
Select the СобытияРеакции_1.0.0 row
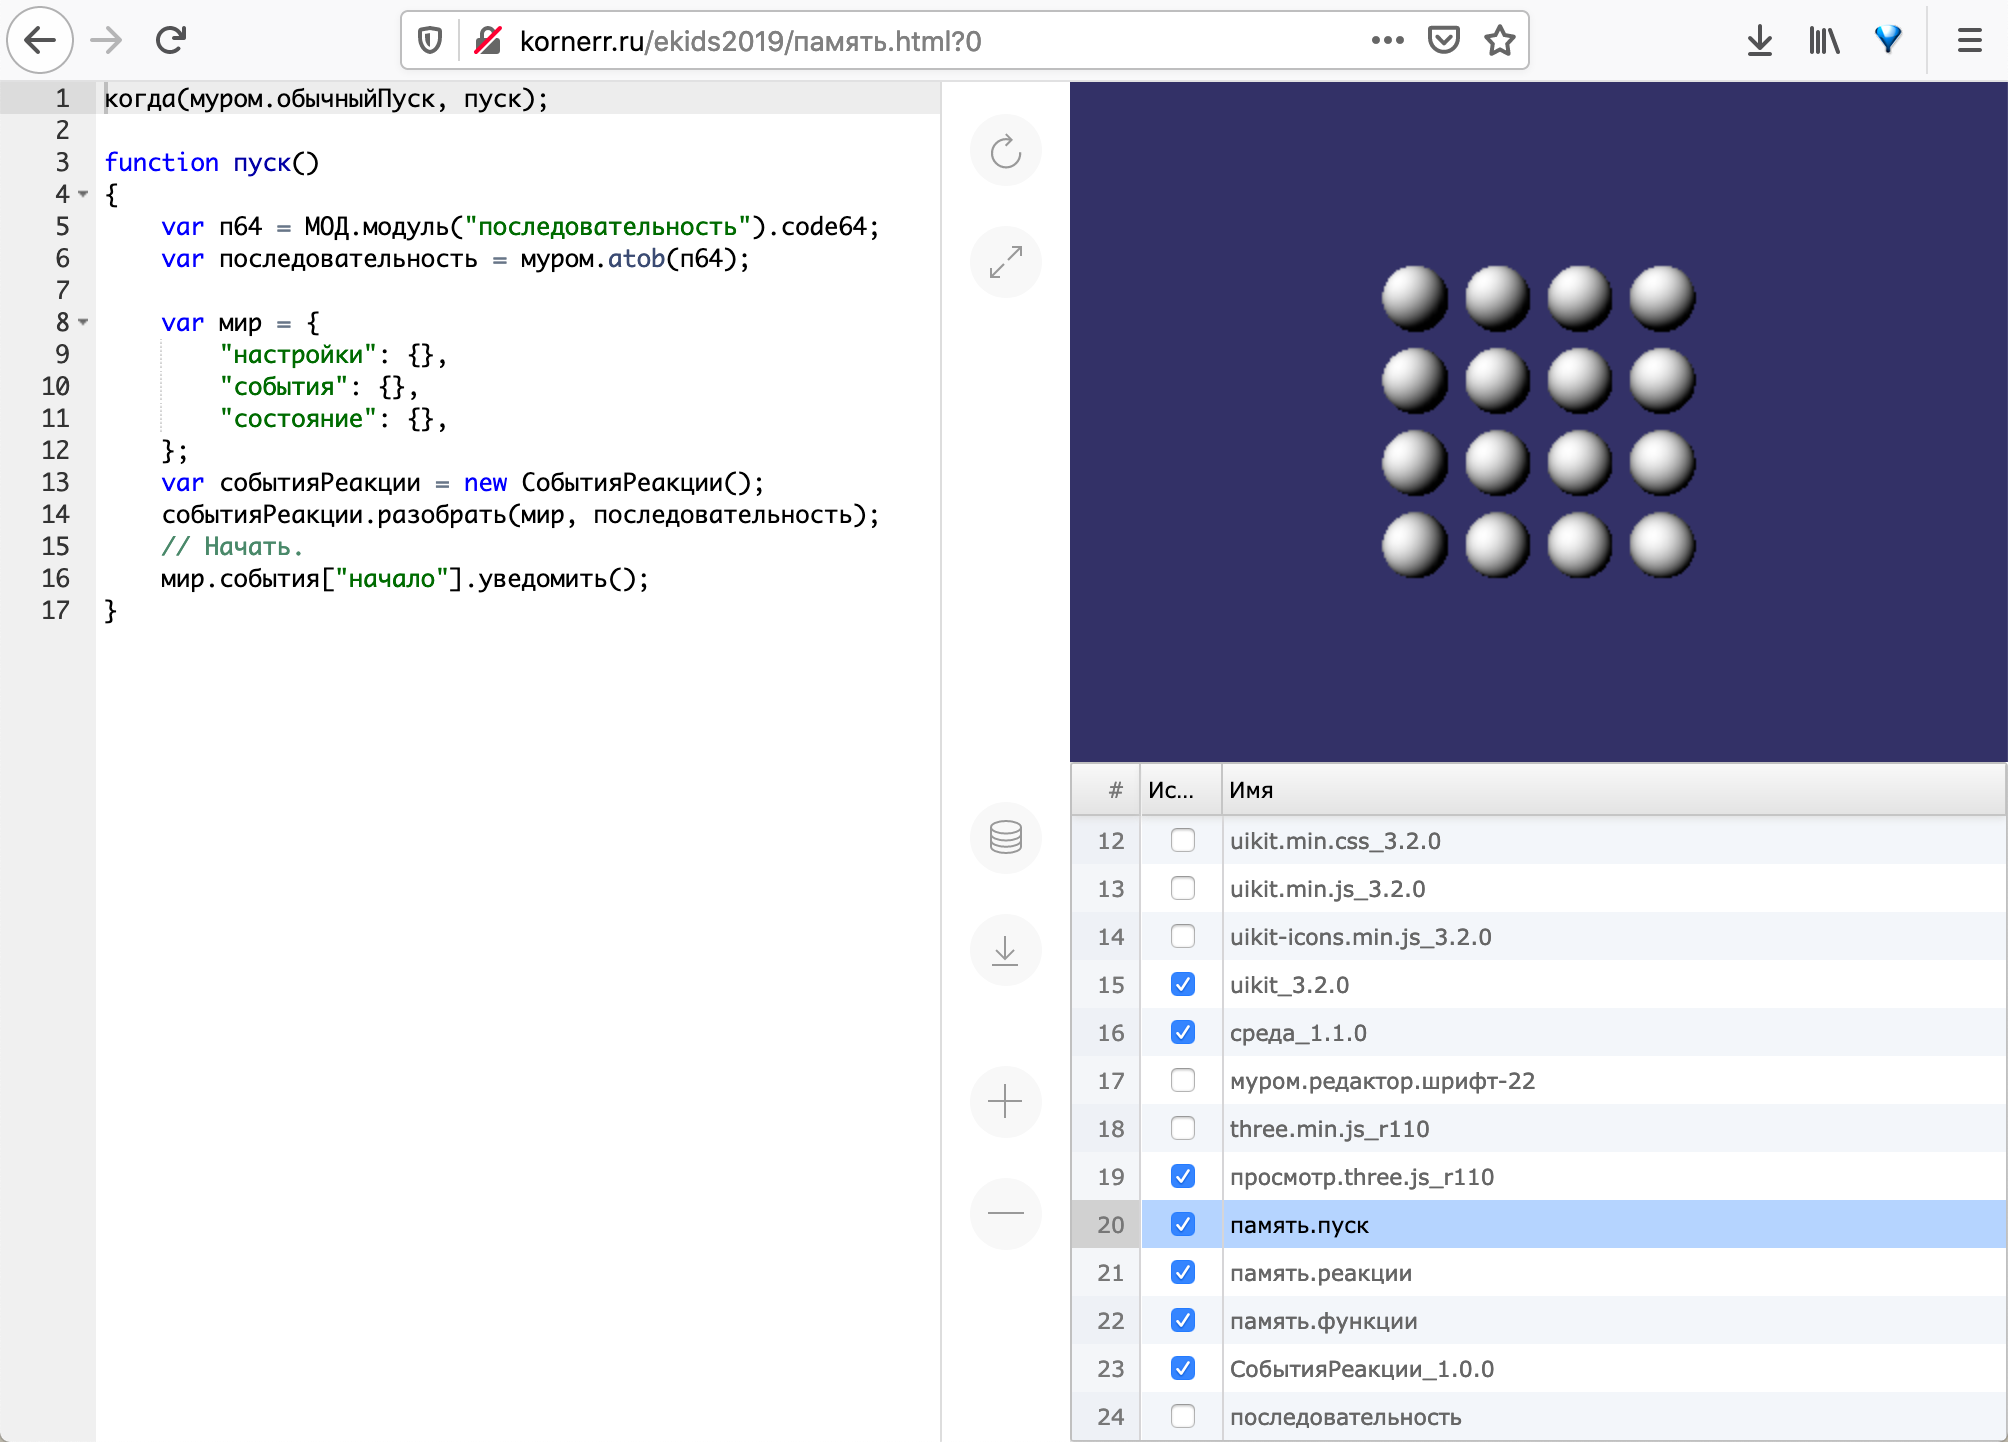1361,1369
